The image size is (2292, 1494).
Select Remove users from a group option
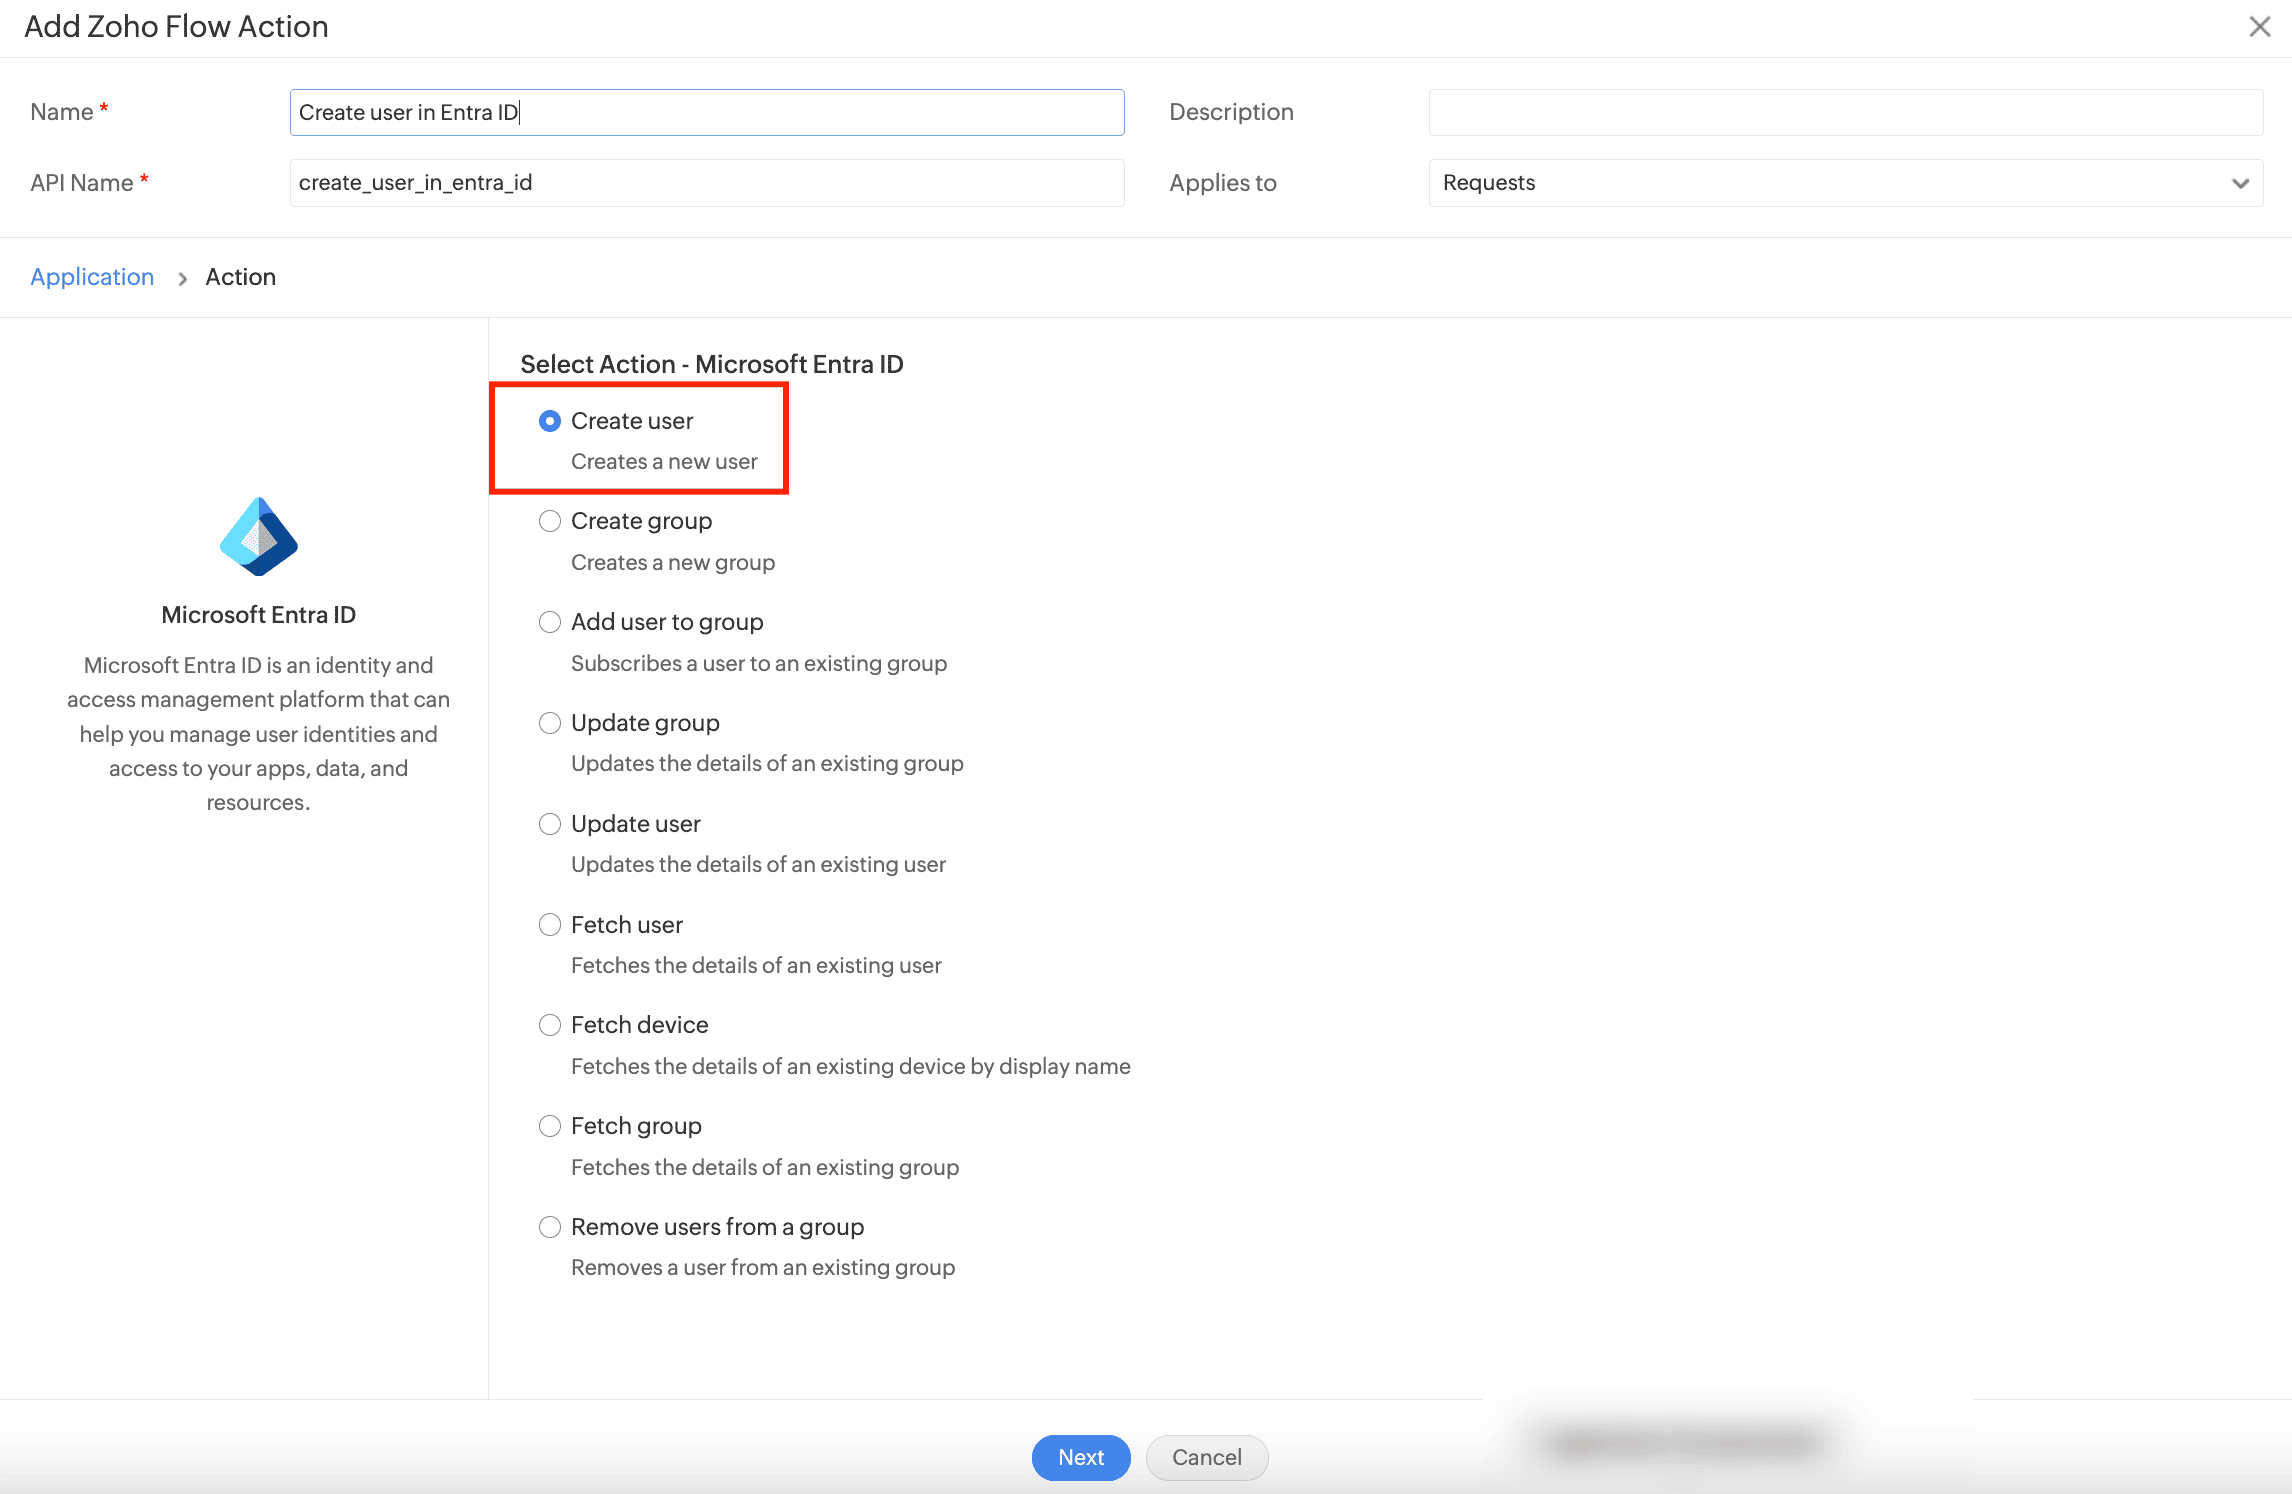tap(550, 1227)
